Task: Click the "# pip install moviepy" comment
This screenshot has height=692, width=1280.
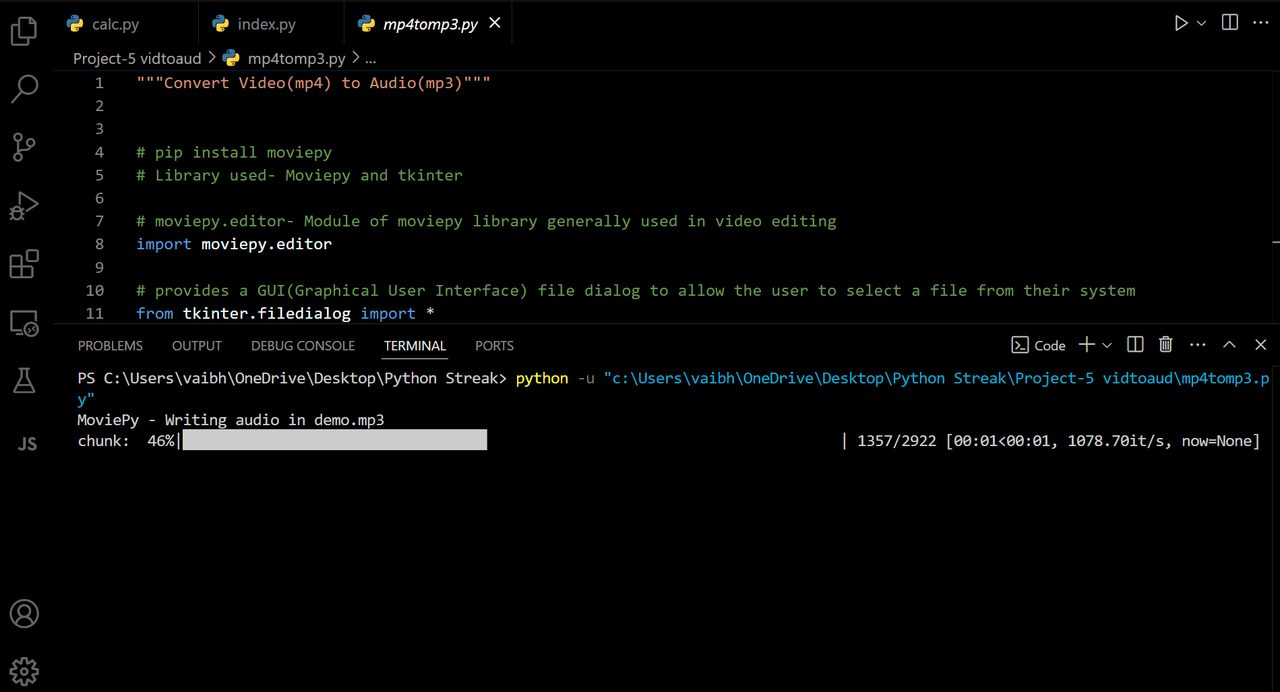Action: click(x=234, y=152)
